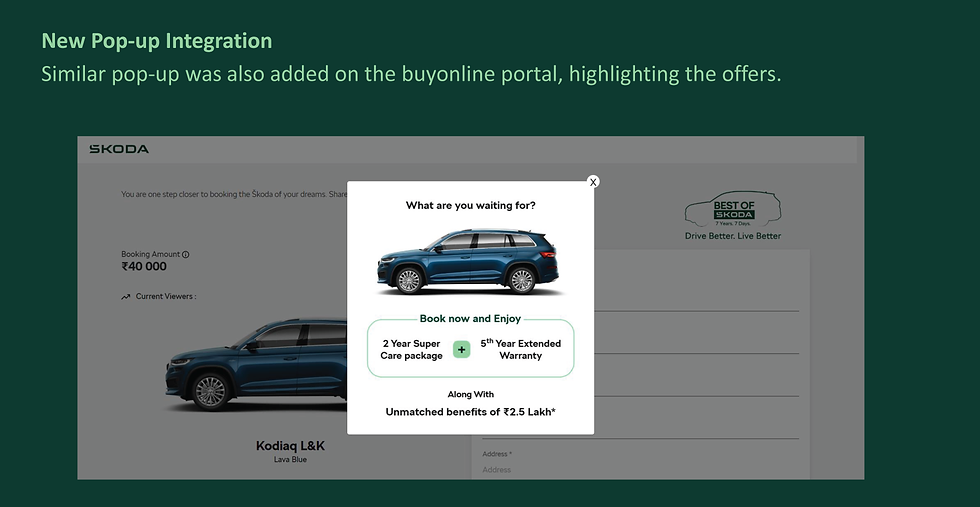Click the Booking Amount info icon
The image size is (980, 507).
pos(186,254)
